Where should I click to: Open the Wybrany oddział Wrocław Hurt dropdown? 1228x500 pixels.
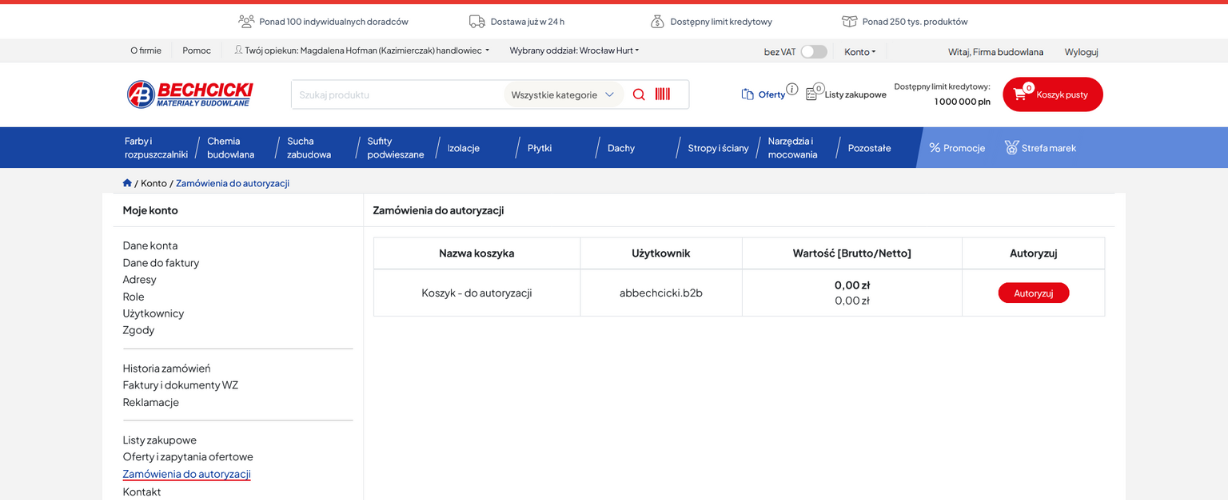574,50
